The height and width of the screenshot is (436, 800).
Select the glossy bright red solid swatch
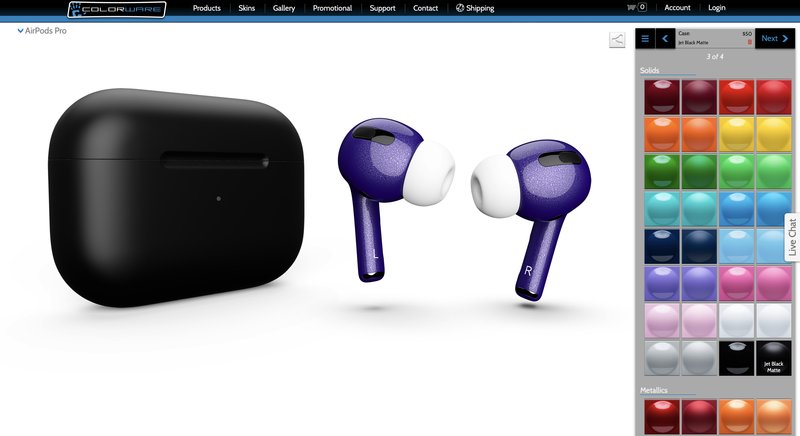736,97
